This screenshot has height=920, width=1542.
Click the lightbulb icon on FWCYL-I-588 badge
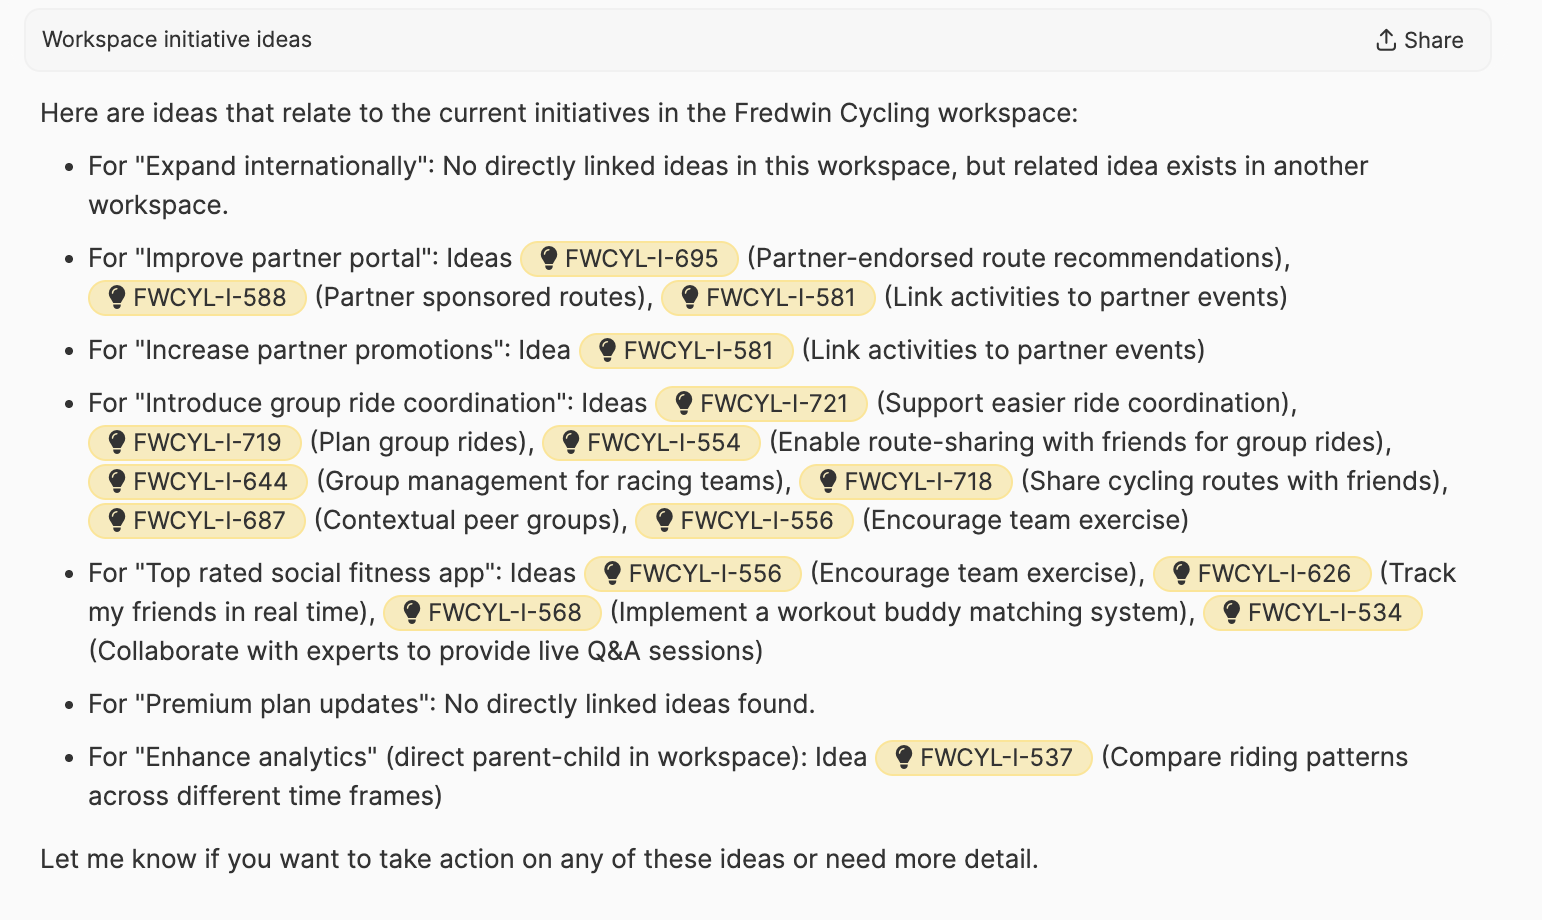coord(116,297)
